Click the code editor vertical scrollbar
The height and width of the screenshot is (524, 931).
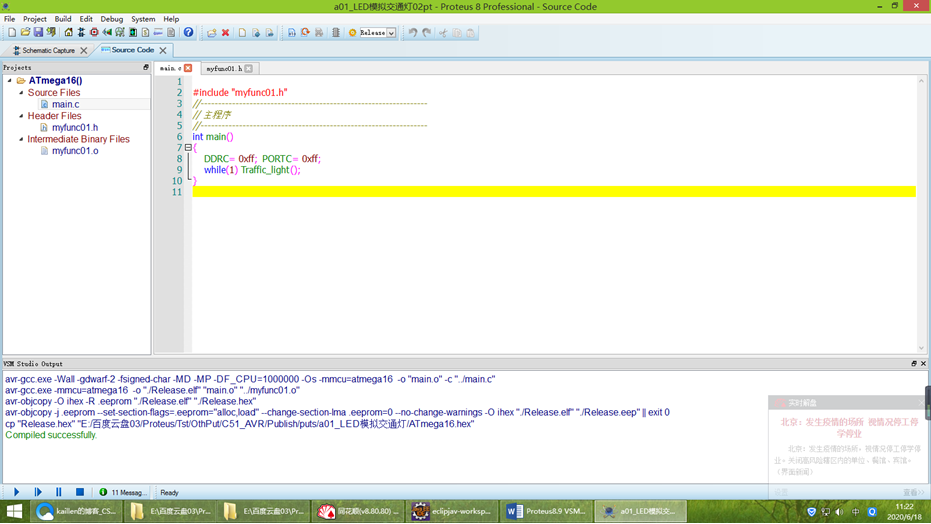922,214
